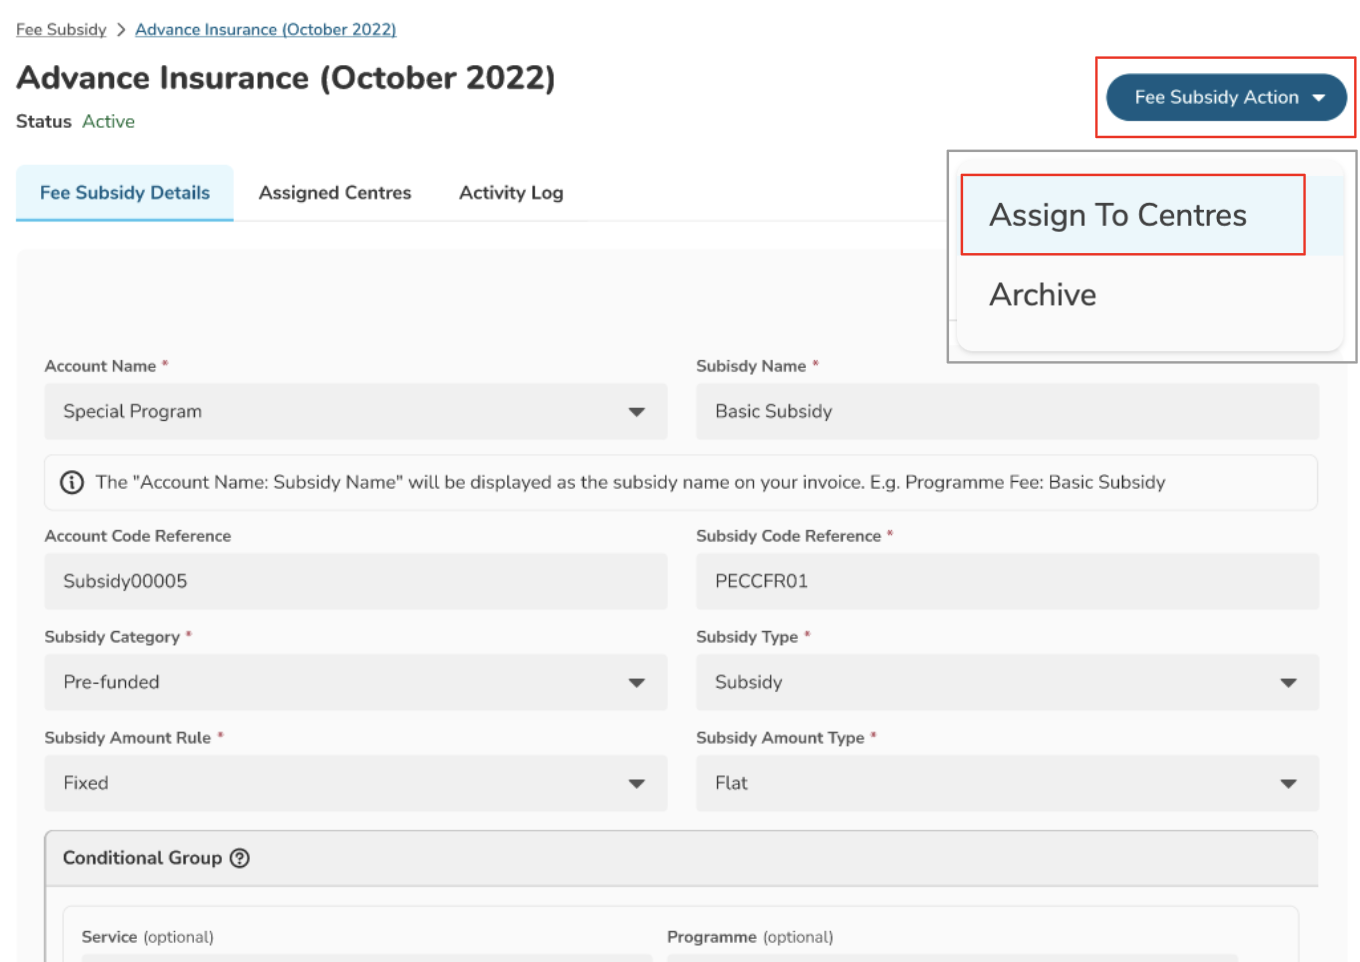
Task: Focus the Account Code Reference input field
Action: point(355,582)
